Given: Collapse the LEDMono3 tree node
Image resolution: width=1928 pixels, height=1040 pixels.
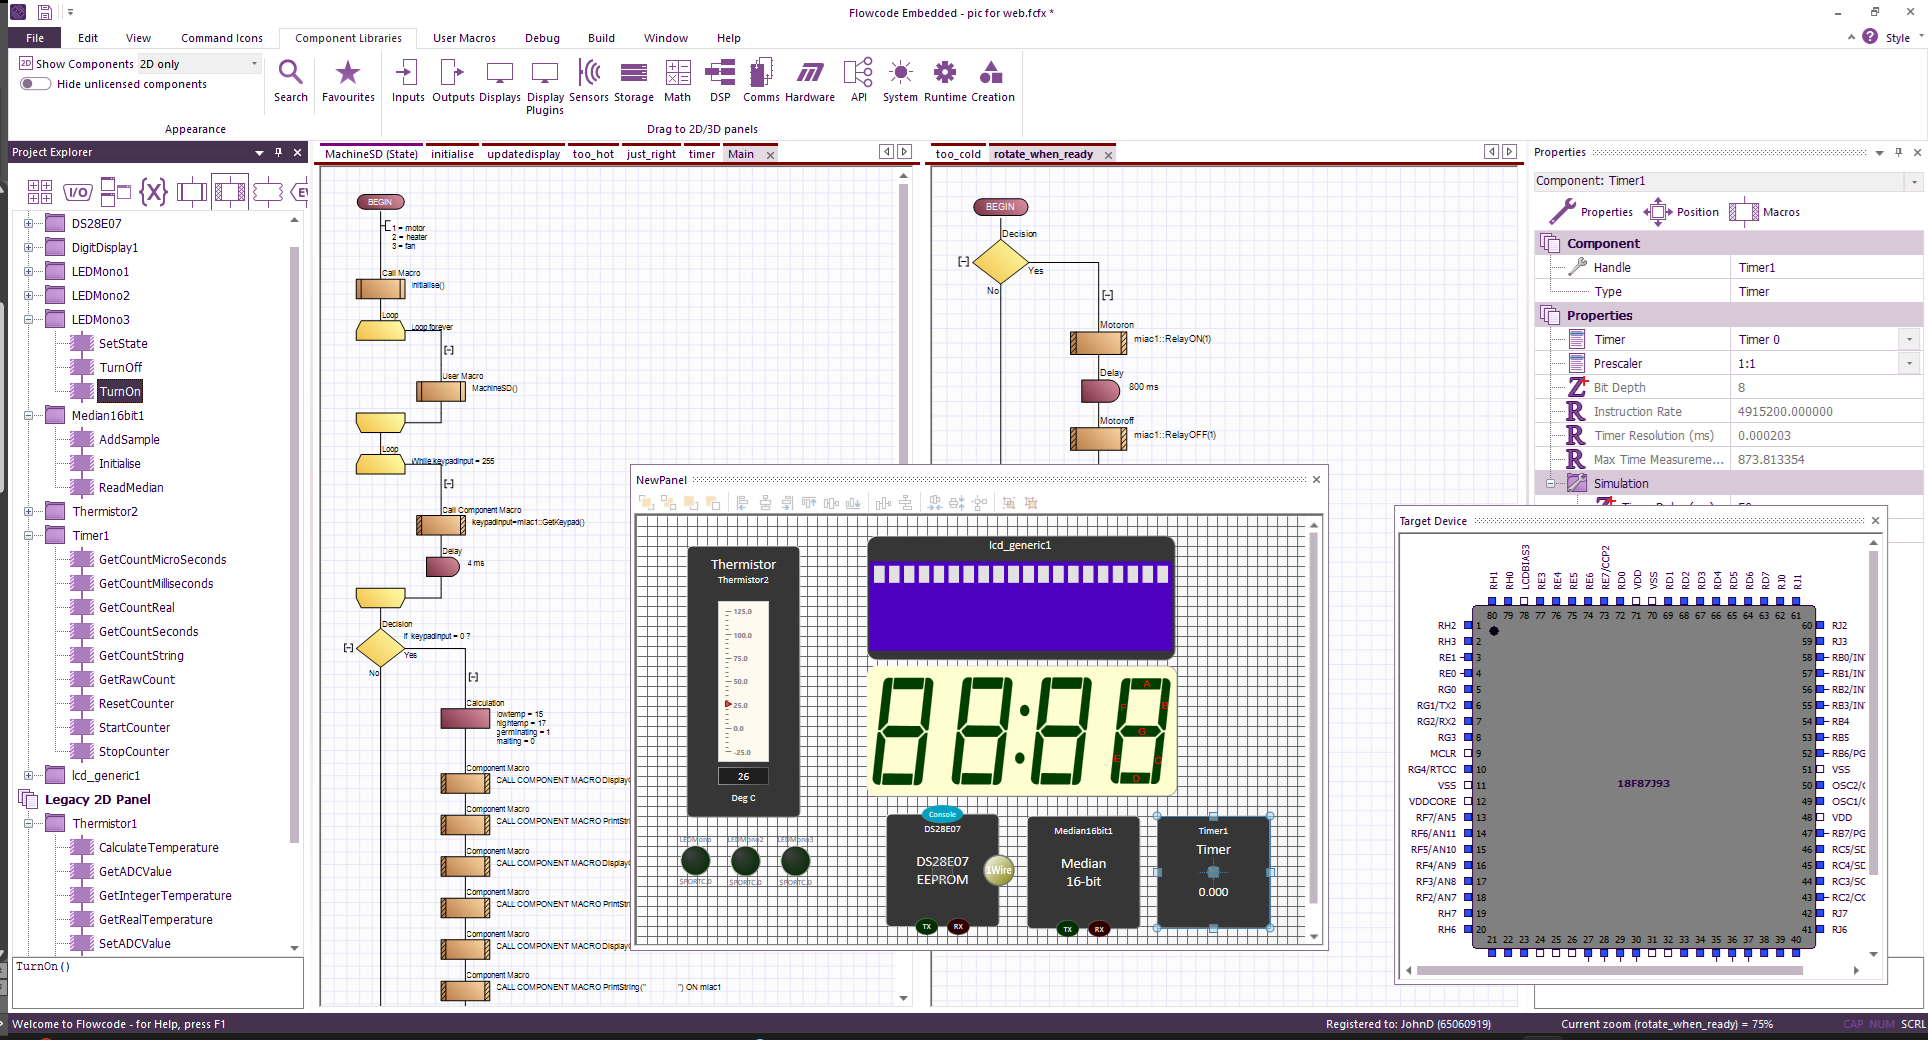Looking at the screenshot, I should click(29, 320).
